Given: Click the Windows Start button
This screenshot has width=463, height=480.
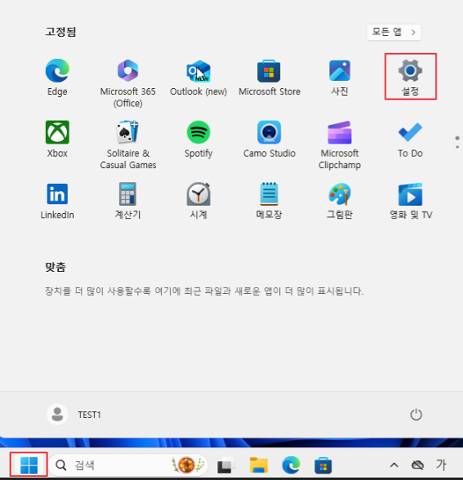Looking at the screenshot, I should tap(29, 465).
